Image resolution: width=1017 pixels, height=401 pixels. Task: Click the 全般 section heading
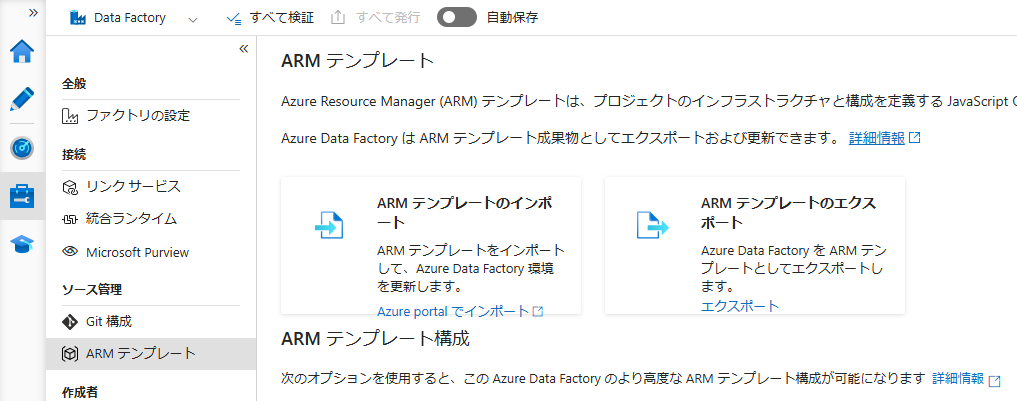(x=74, y=84)
